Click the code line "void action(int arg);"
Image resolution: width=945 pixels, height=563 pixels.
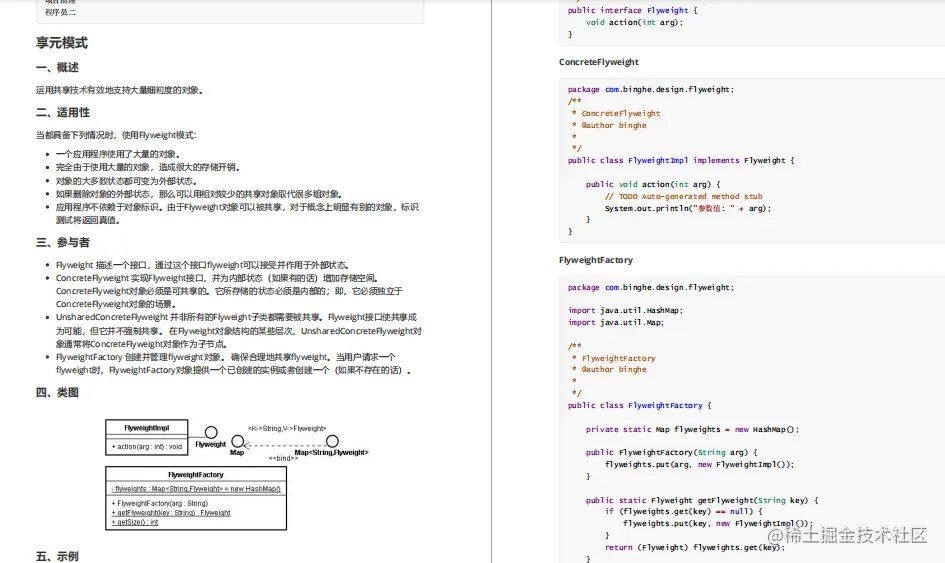tap(635, 22)
